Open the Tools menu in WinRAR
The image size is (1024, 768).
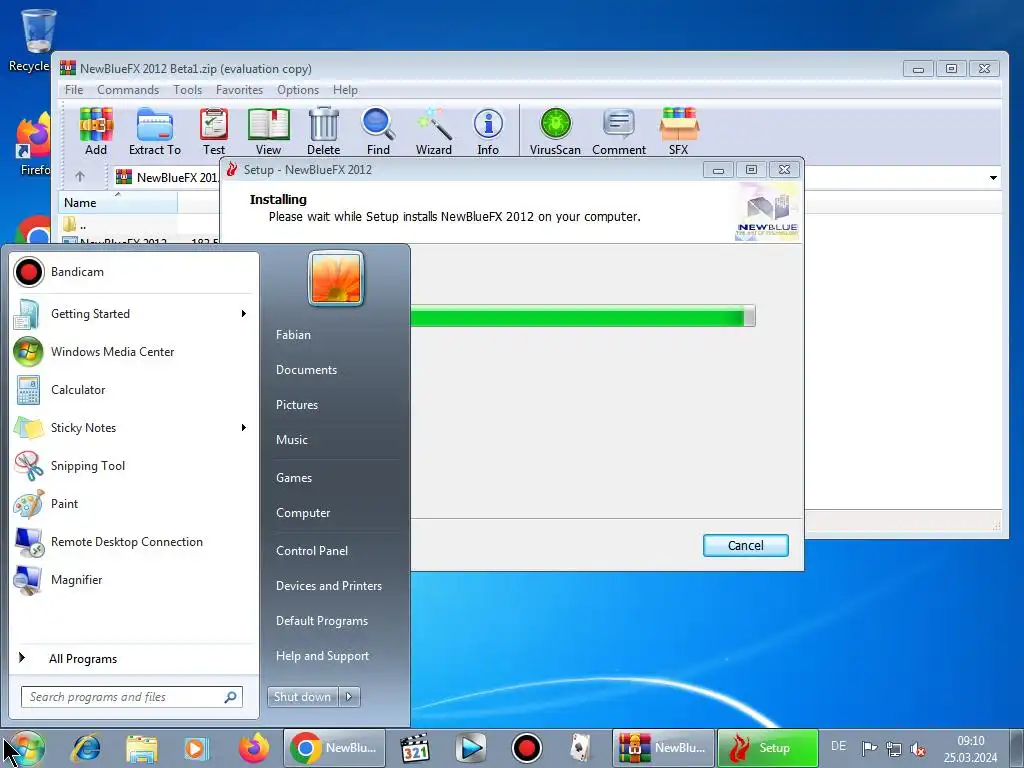[187, 89]
